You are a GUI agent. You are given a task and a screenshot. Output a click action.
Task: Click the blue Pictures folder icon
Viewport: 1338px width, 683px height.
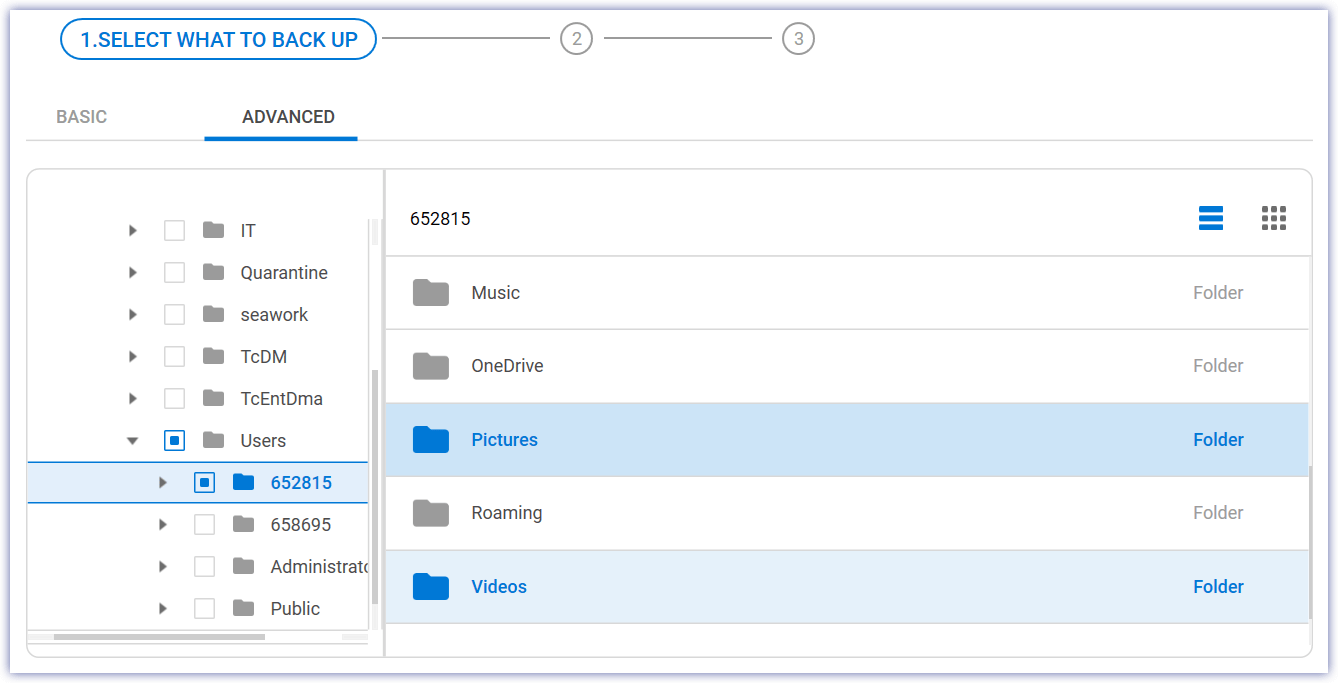tap(430, 439)
